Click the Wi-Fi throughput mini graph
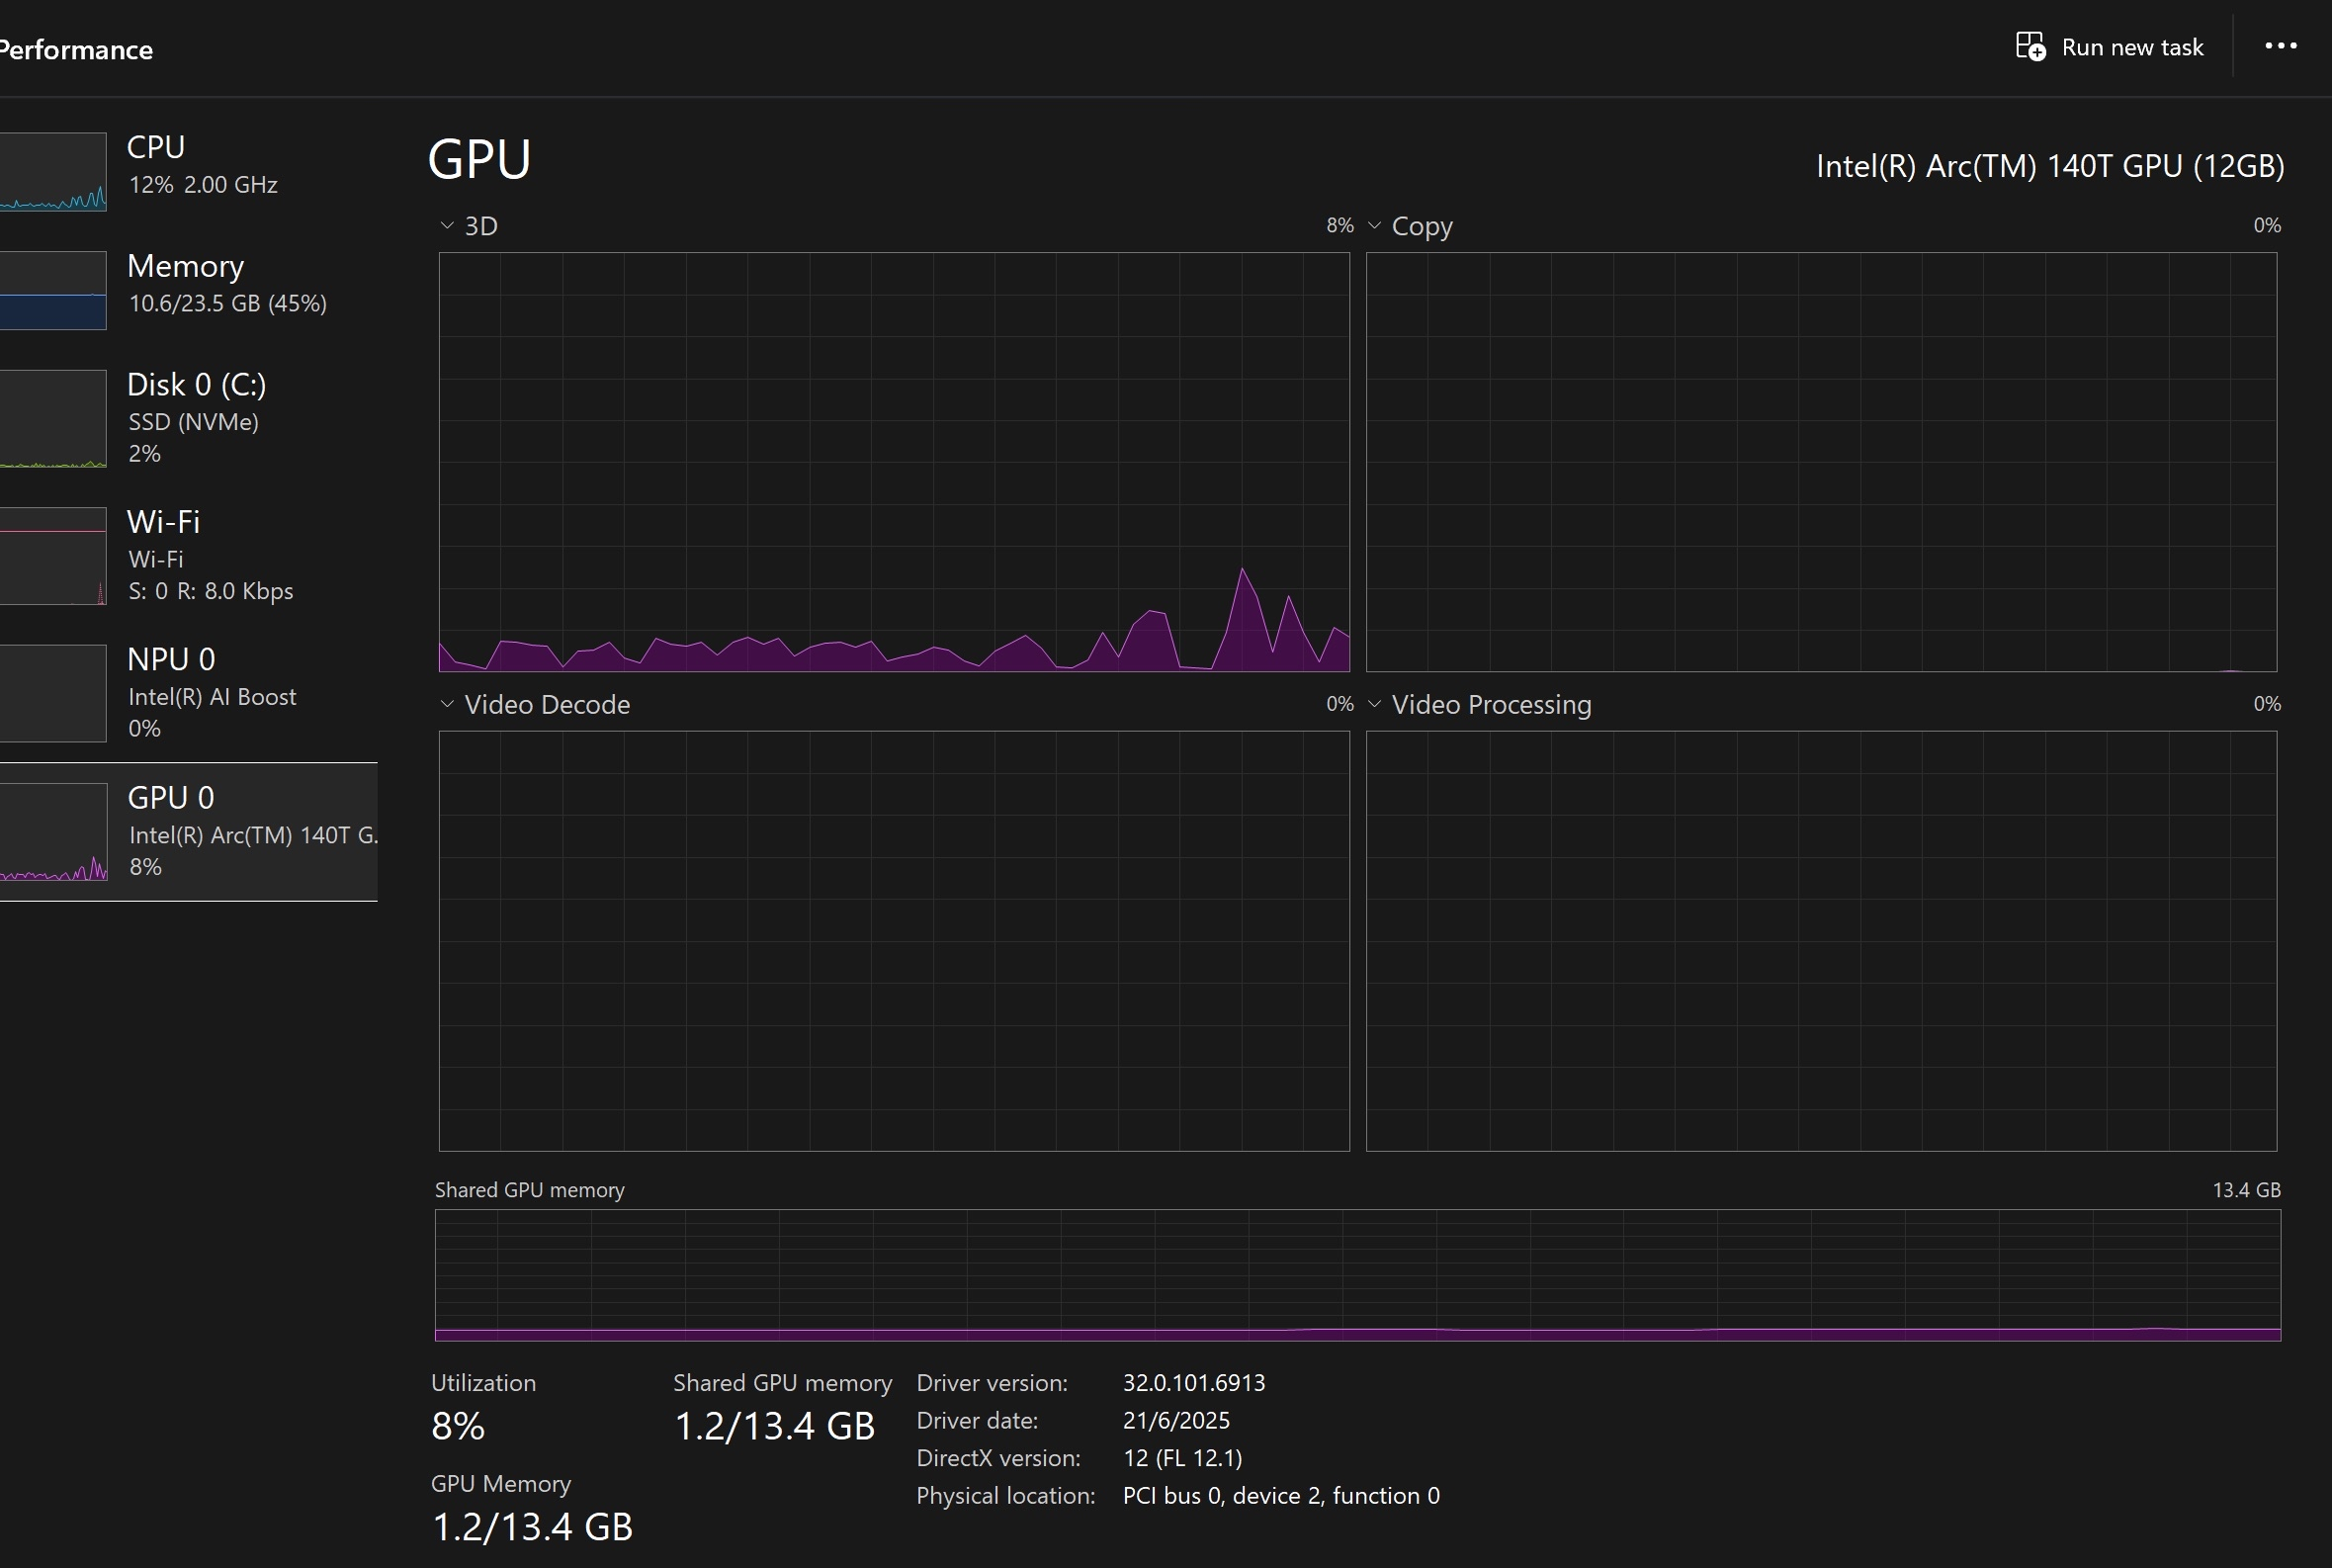 [53, 556]
